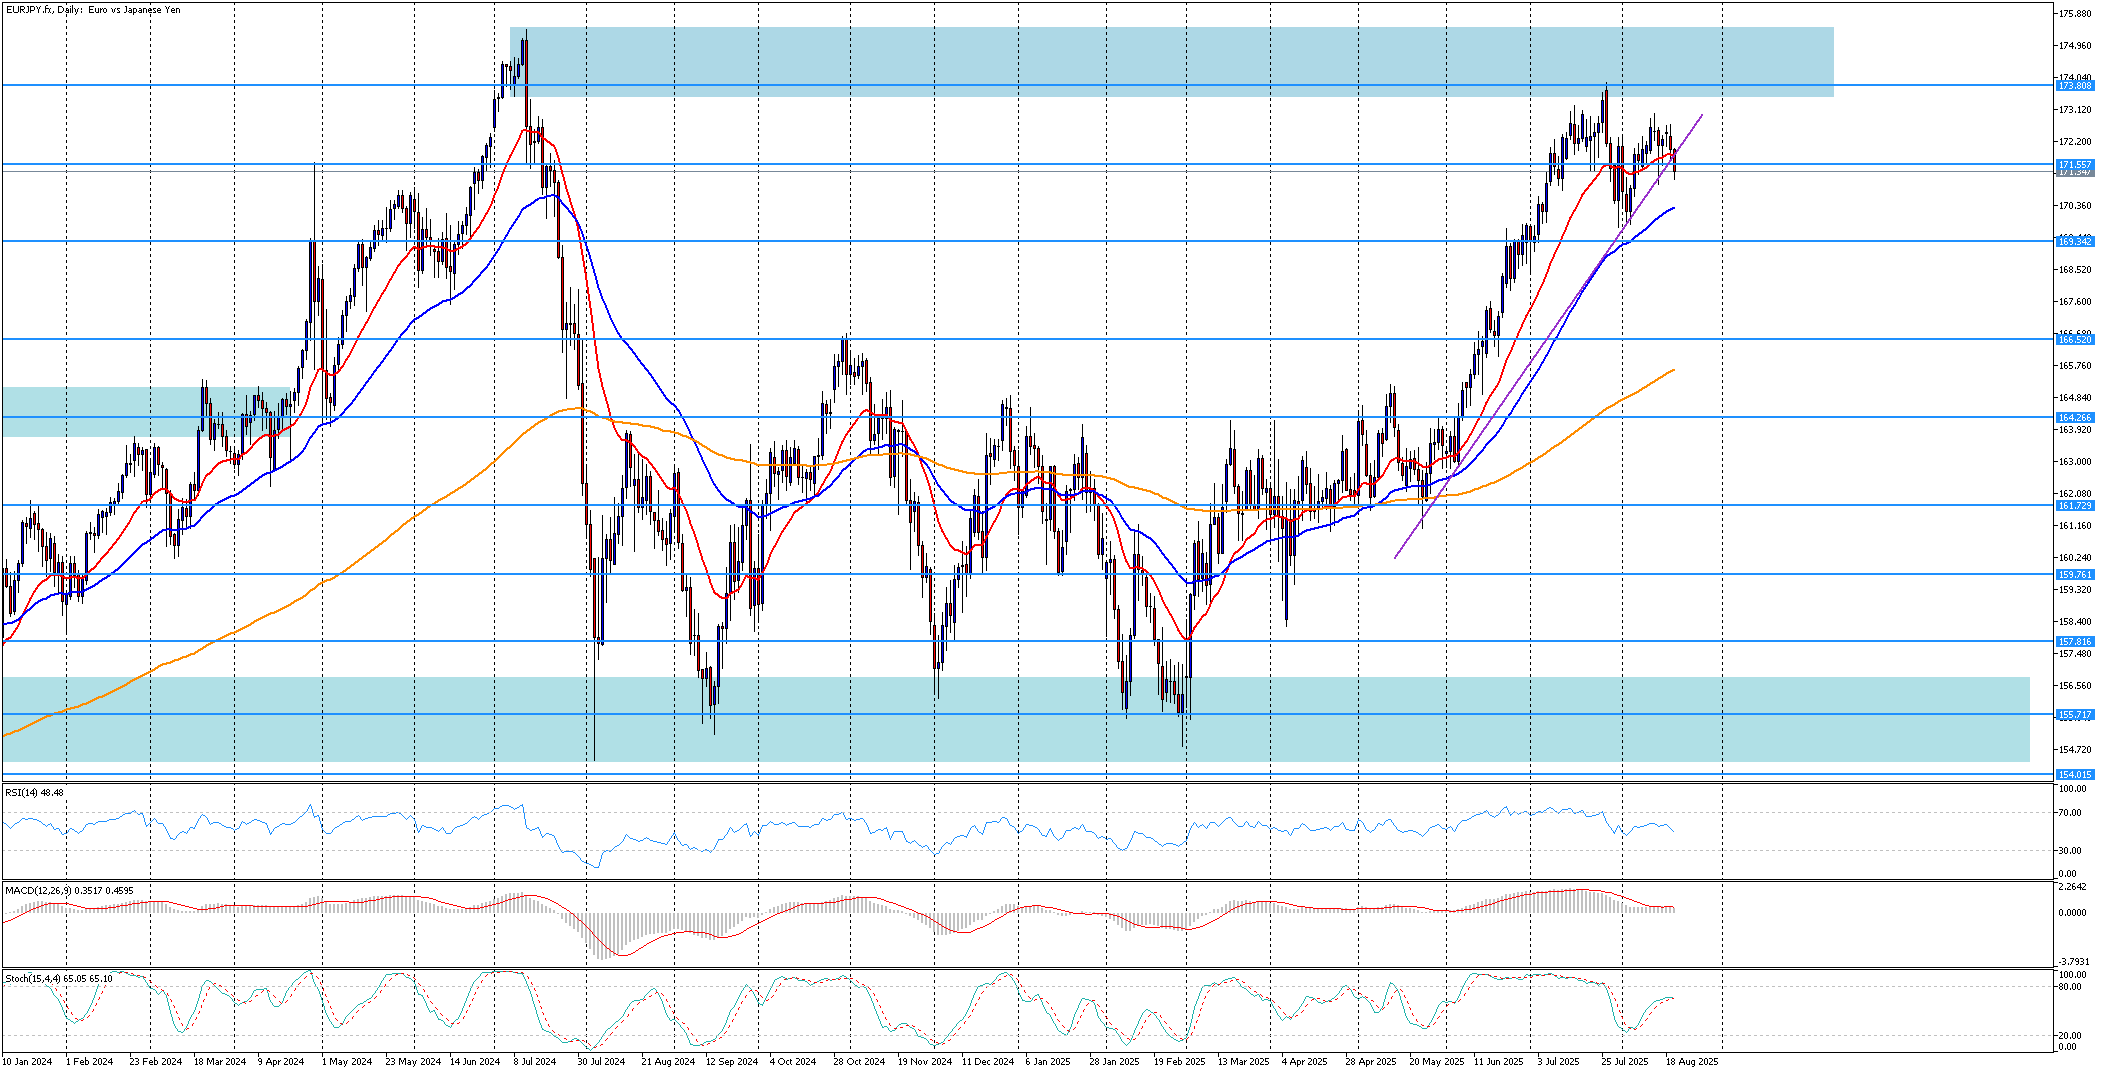Select the 154.015 horizontal line price label

[2074, 775]
